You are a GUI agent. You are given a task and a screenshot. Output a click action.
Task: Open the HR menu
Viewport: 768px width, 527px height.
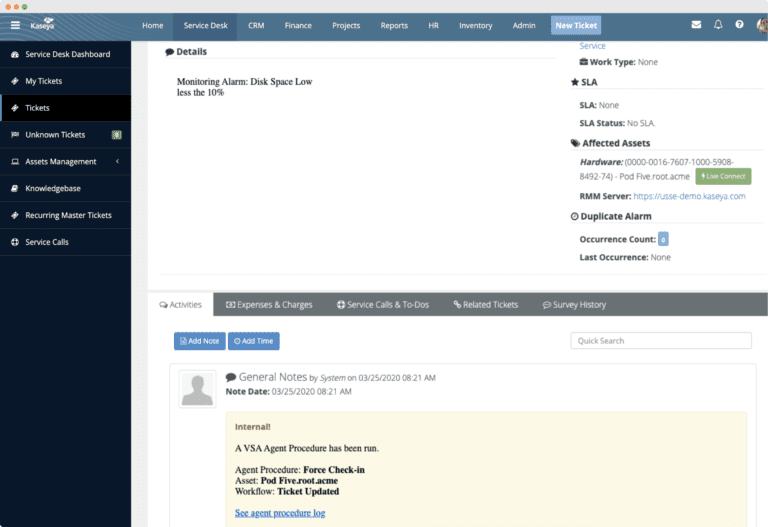click(433, 25)
